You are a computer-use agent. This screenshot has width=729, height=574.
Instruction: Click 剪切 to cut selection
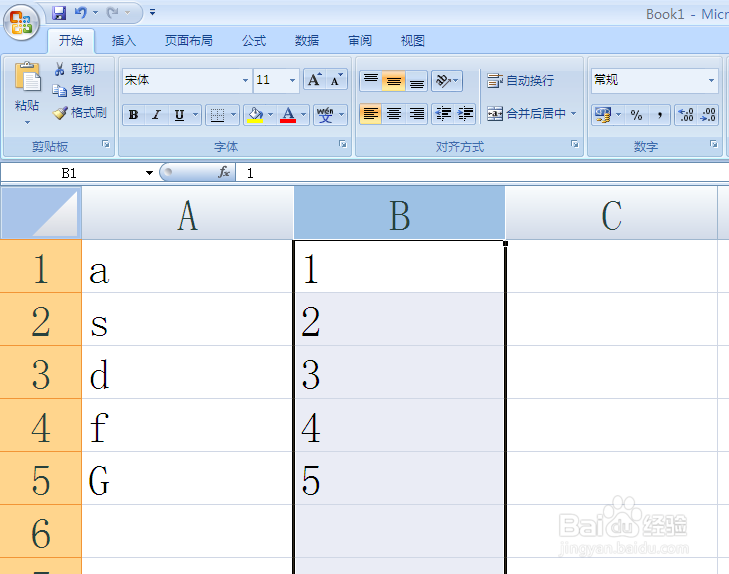click(74, 69)
